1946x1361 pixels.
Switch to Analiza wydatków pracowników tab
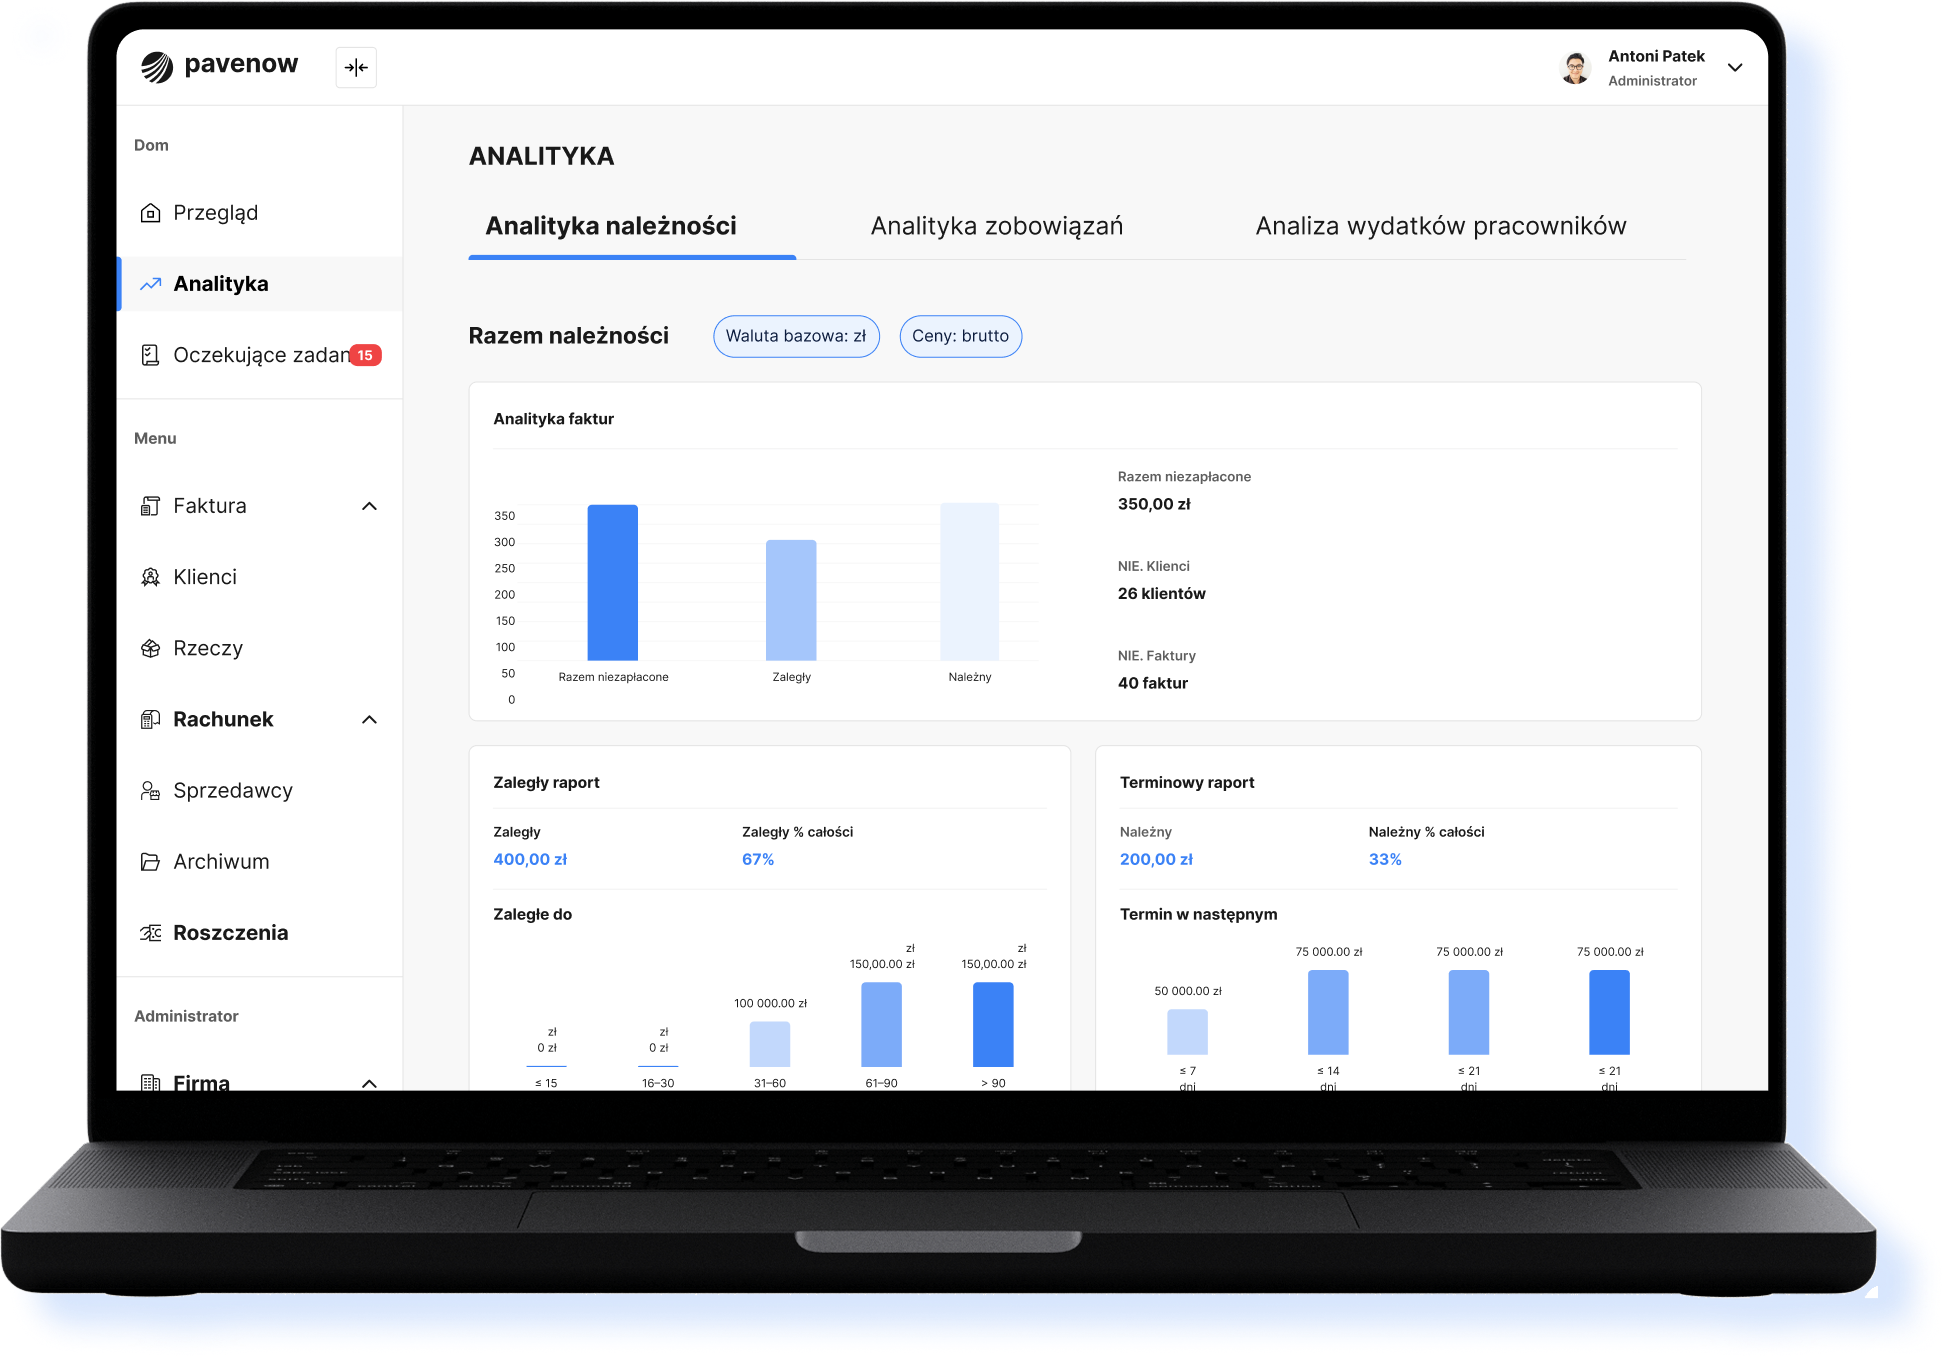pos(1440,226)
